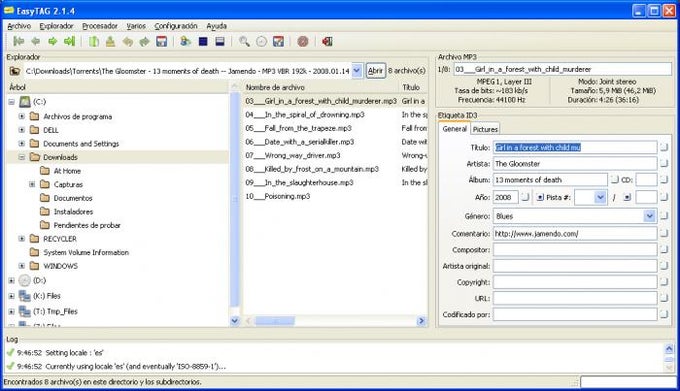The width and height of the screenshot is (680, 391).
Task: Click folder icon left of path field
Action: tap(15, 71)
